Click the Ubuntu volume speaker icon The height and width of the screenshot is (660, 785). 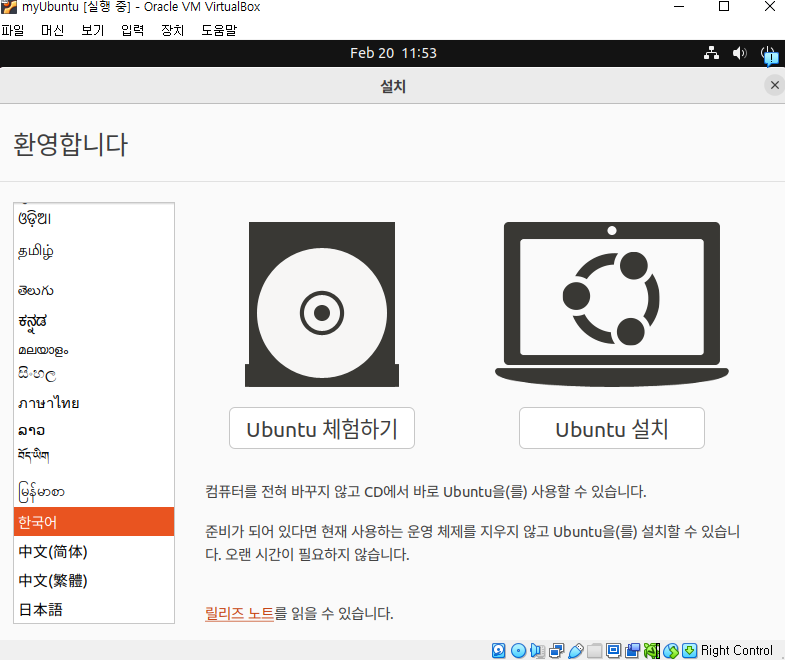[x=739, y=53]
